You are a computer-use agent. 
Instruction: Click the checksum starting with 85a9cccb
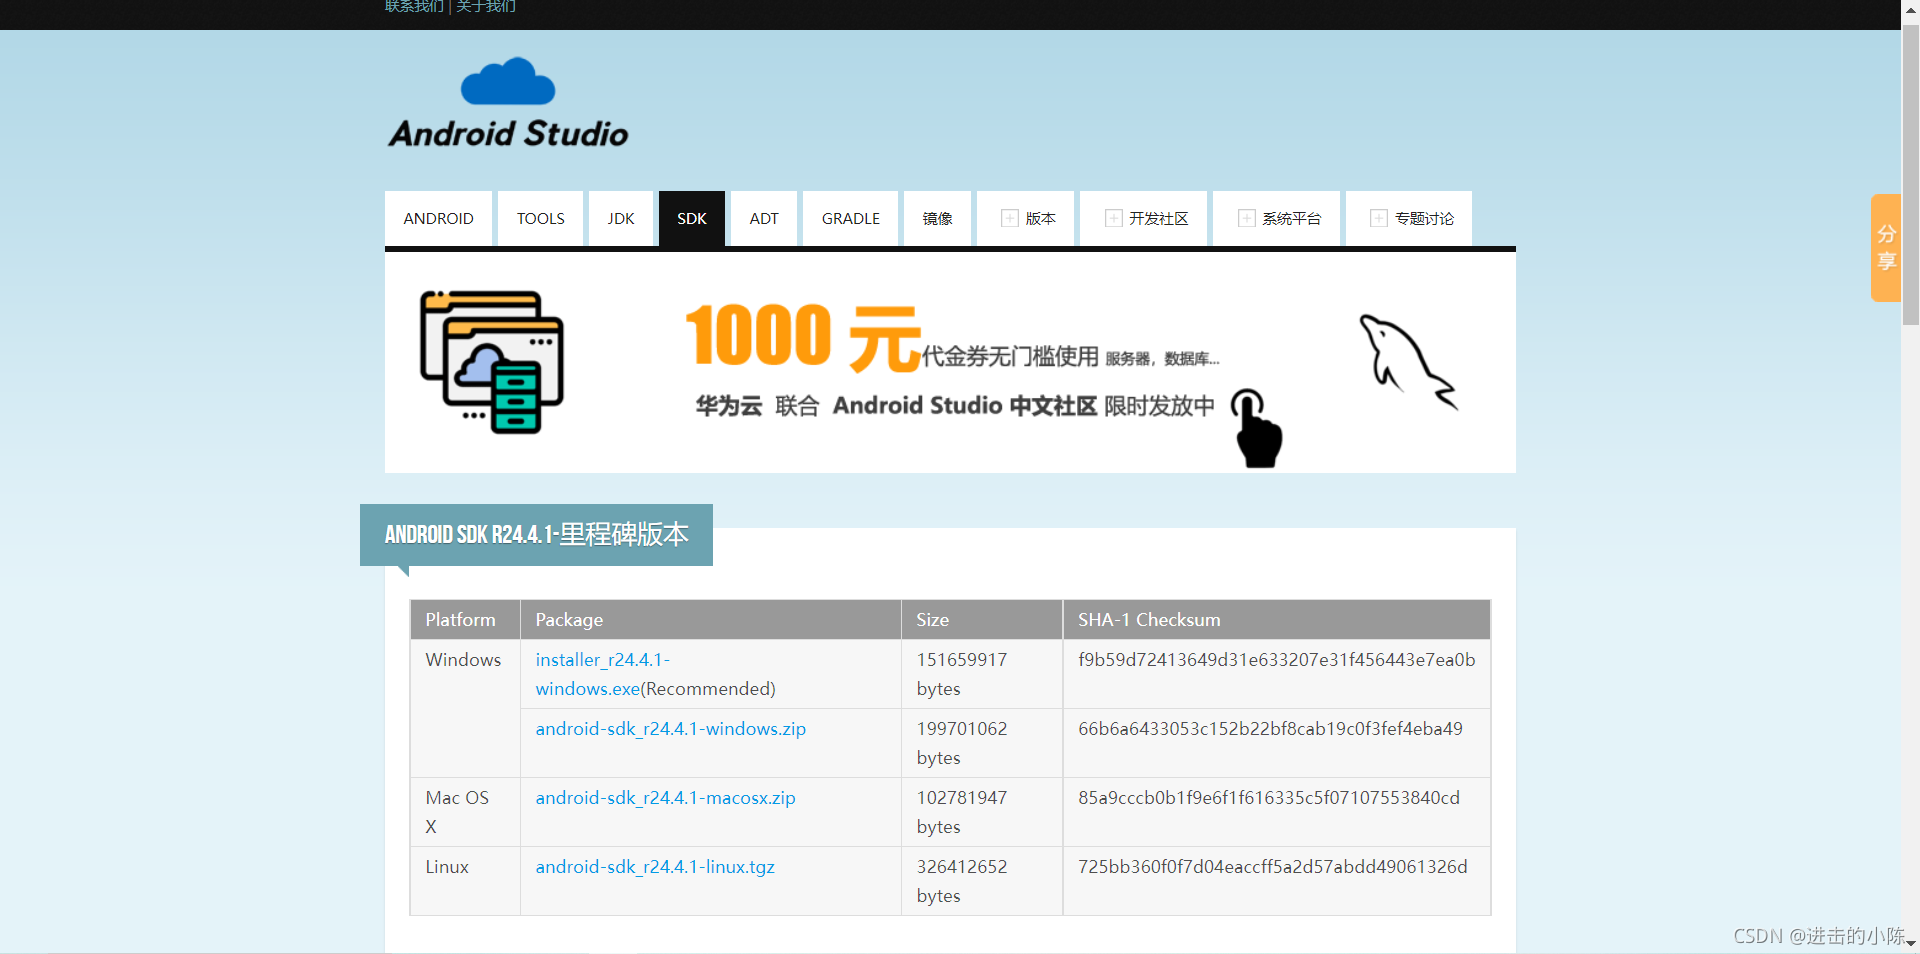[1269, 798]
